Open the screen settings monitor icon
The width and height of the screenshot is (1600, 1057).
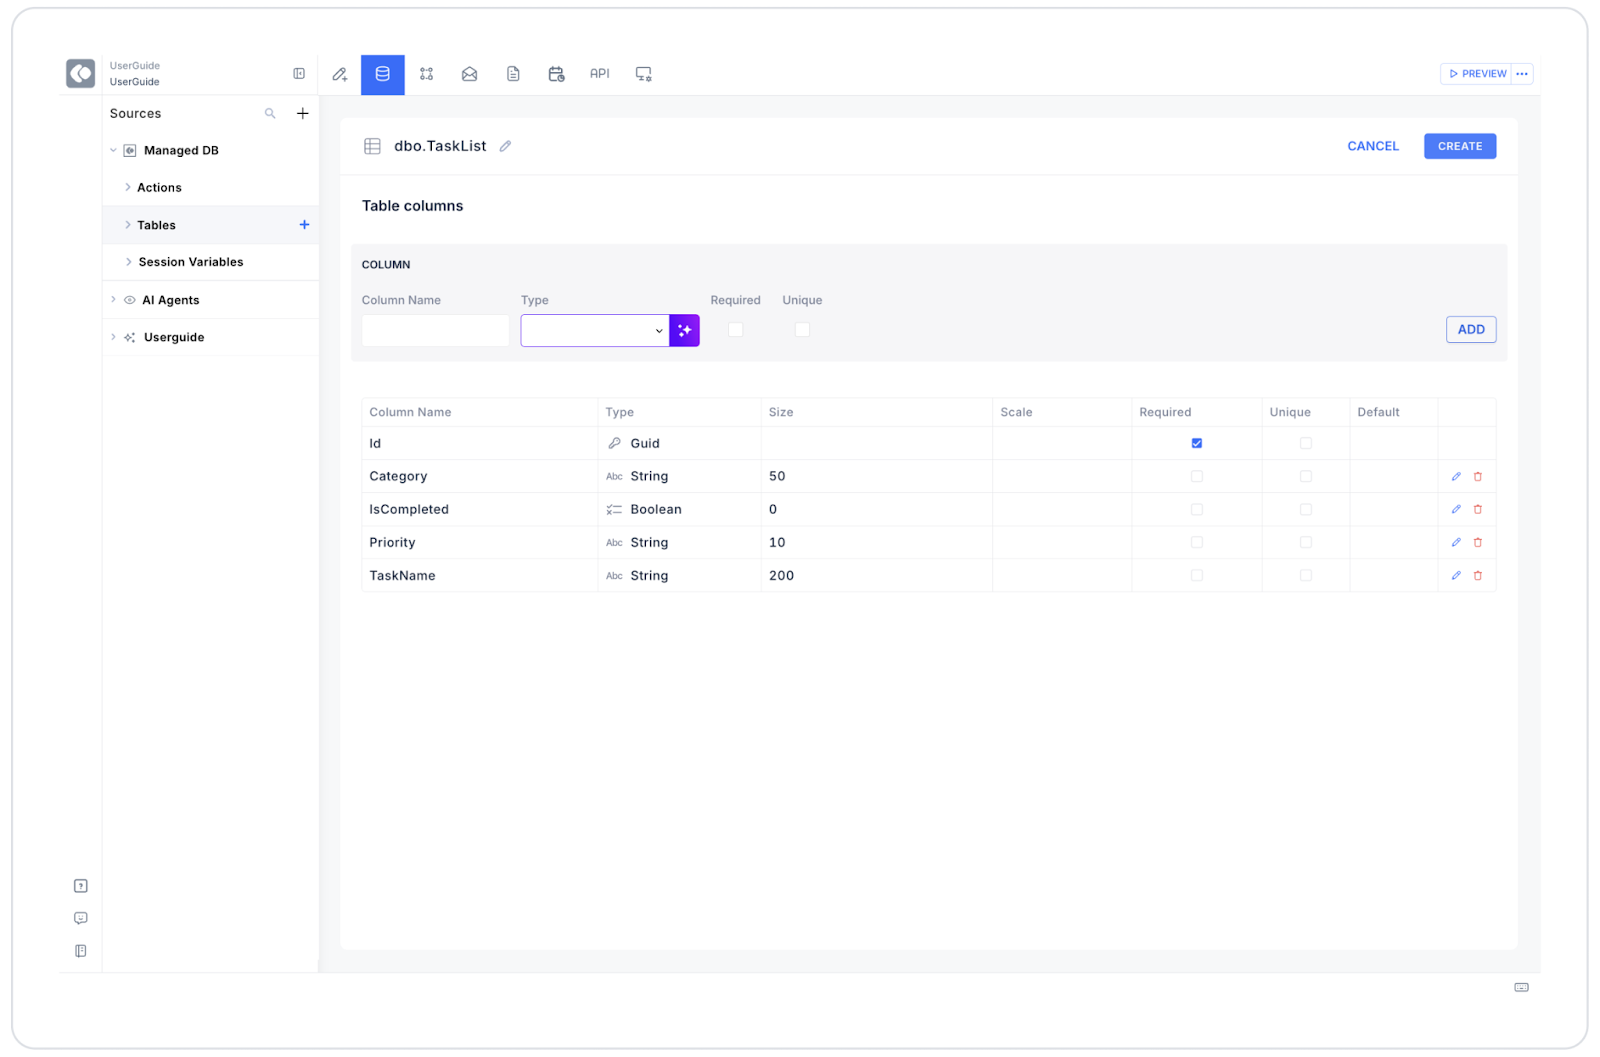click(644, 74)
